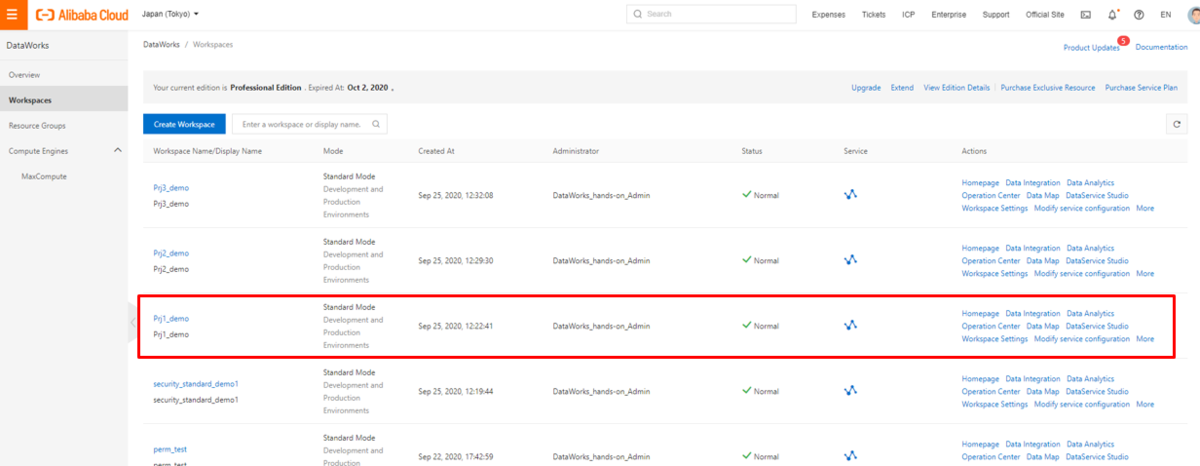Image resolution: width=1200 pixels, height=466 pixels.
Task: Click the Create Workspace button
Action: 184,124
